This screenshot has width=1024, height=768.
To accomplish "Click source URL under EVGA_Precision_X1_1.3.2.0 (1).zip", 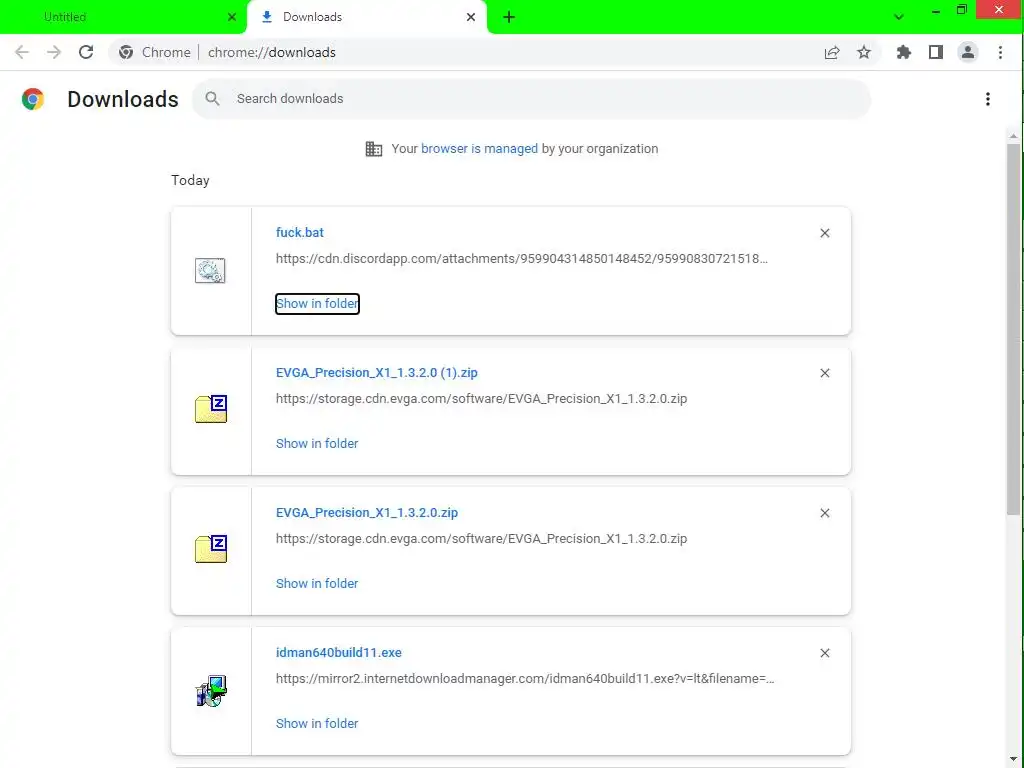I will [481, 399].
